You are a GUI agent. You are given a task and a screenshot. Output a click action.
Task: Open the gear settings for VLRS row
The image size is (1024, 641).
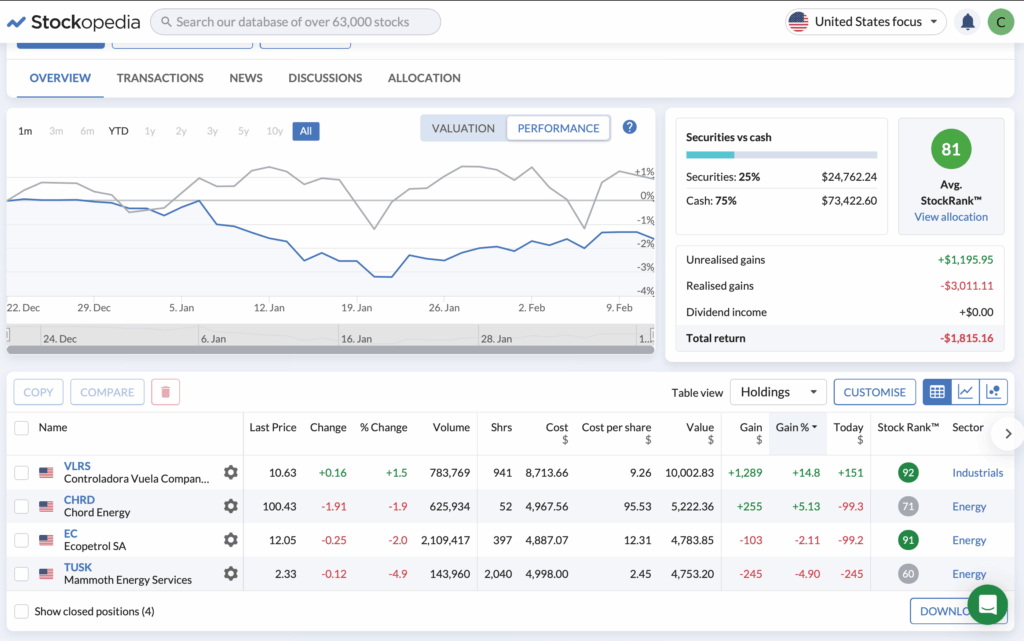click(231, 473)
